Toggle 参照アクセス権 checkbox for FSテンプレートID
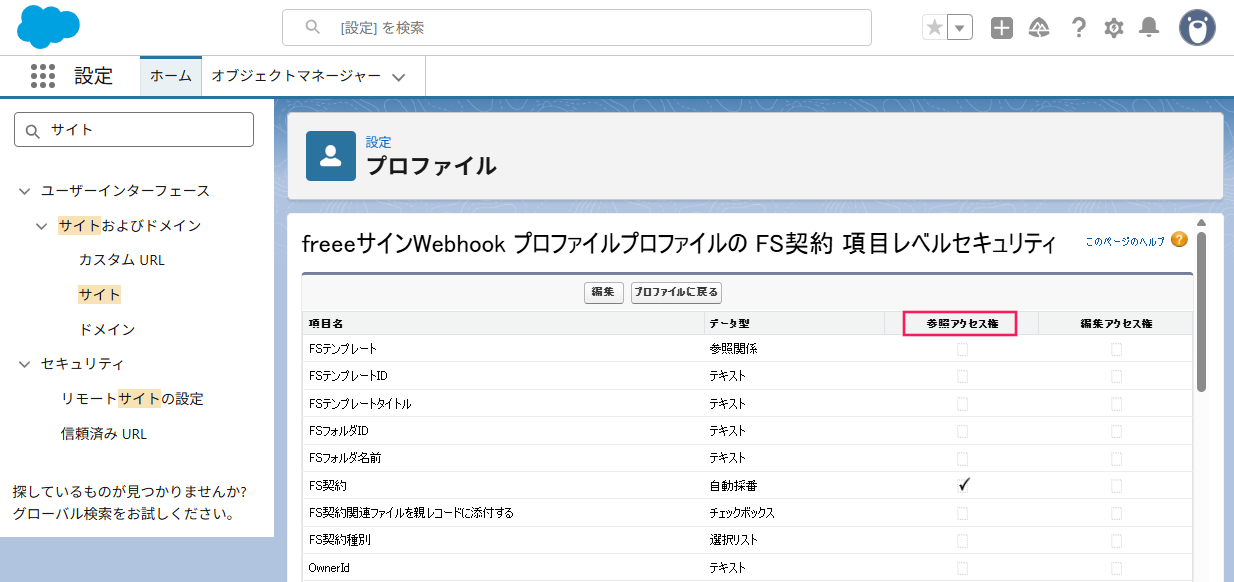 [x=962, y=376]
